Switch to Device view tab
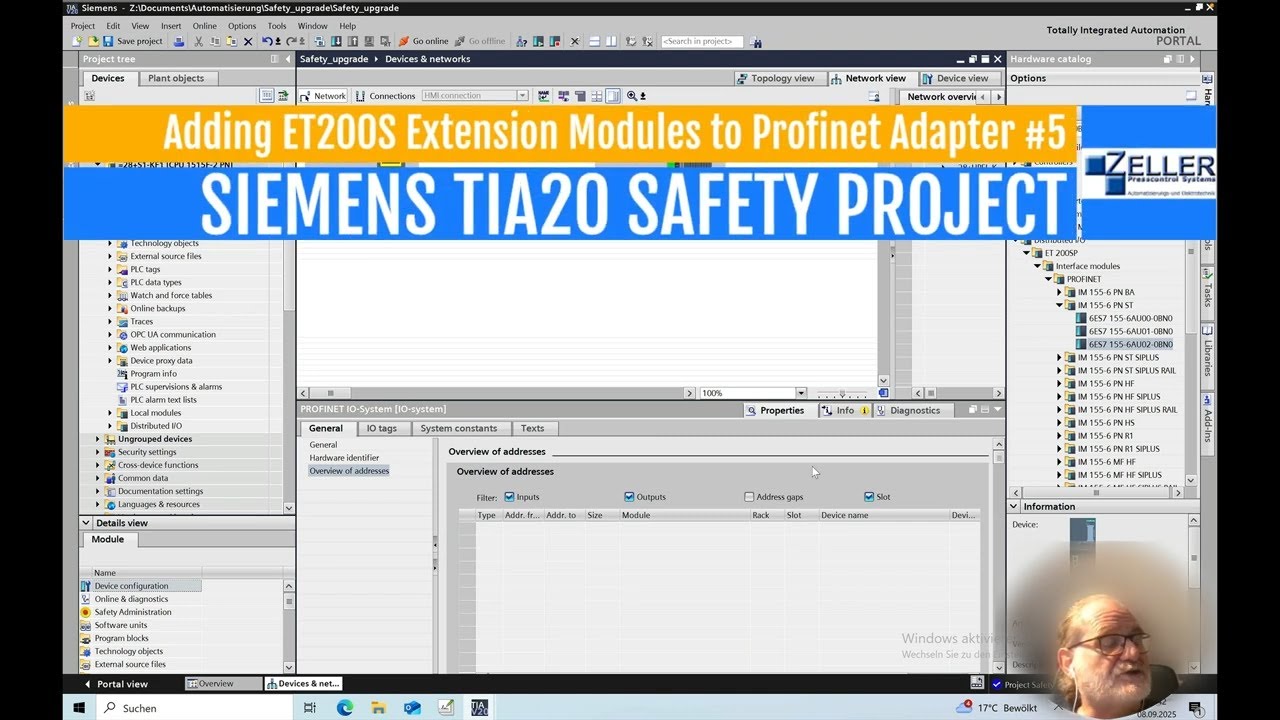This screenshot has height=720, width=1280. tap(955, 78)
